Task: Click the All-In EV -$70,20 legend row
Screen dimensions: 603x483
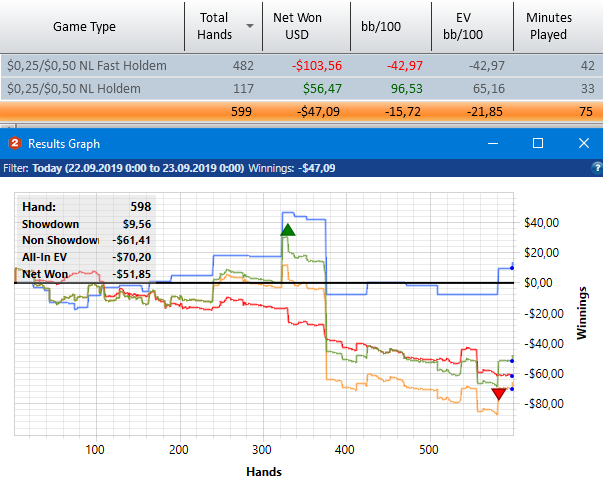Action: click(87, 257)
